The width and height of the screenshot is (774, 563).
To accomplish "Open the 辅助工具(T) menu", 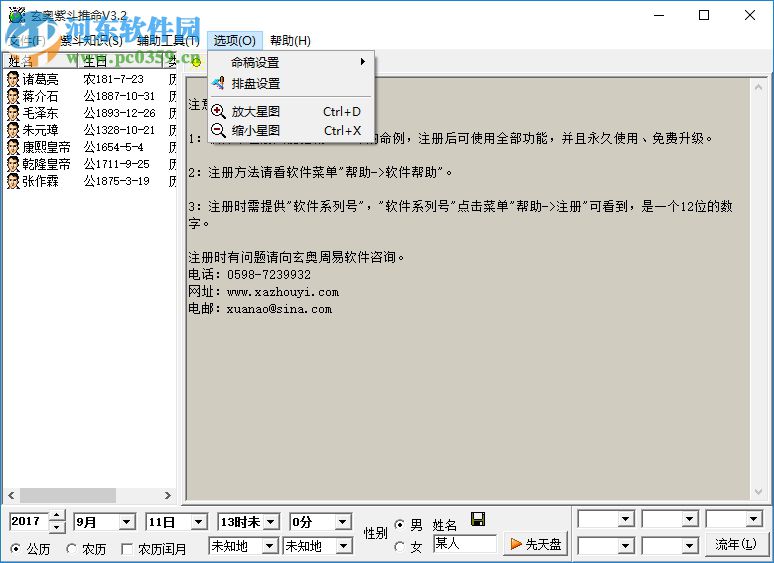I will pyautogui.click(x=168, y=41).
